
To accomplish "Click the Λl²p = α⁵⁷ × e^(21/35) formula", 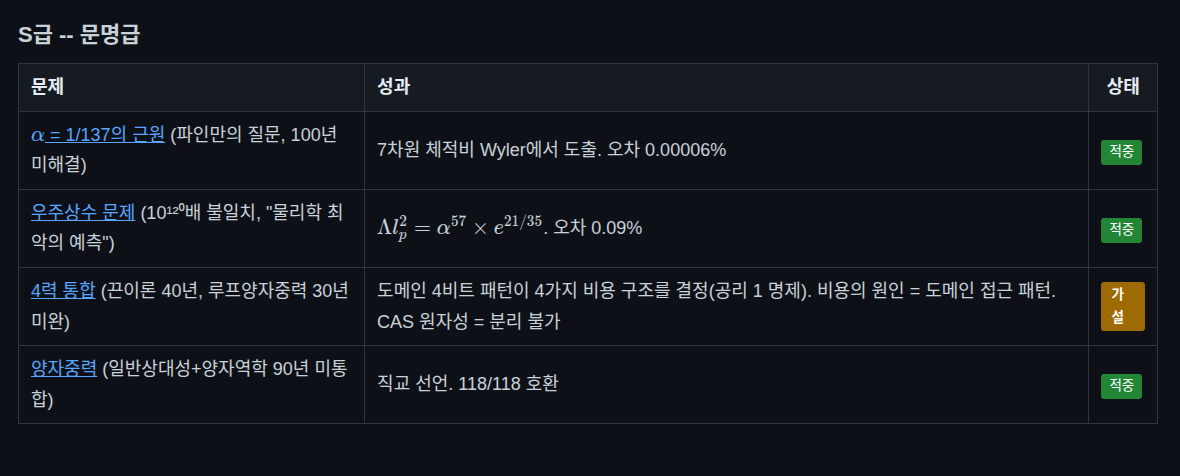I will (460, 228).
